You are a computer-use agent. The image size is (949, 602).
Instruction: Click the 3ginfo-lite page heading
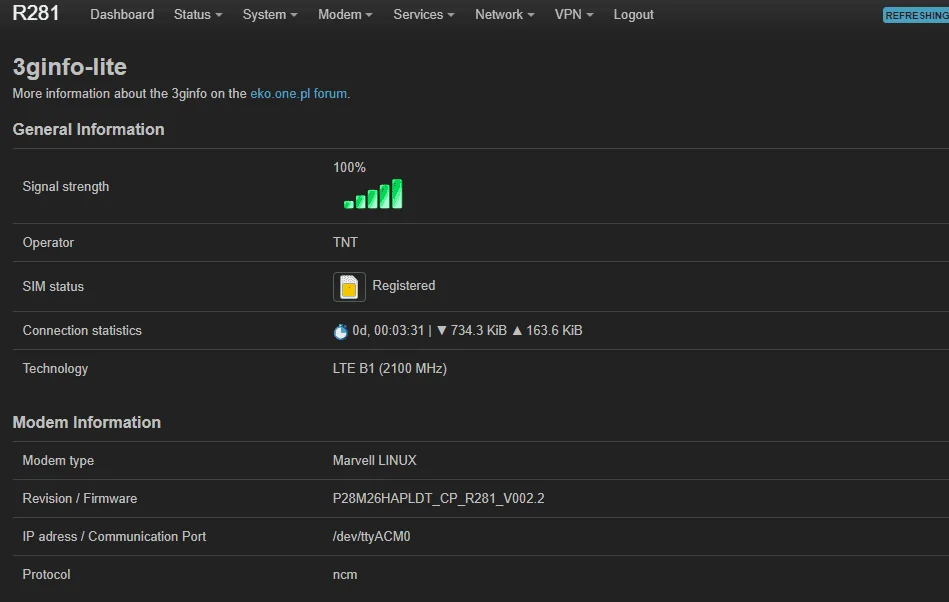coord(70,67)
